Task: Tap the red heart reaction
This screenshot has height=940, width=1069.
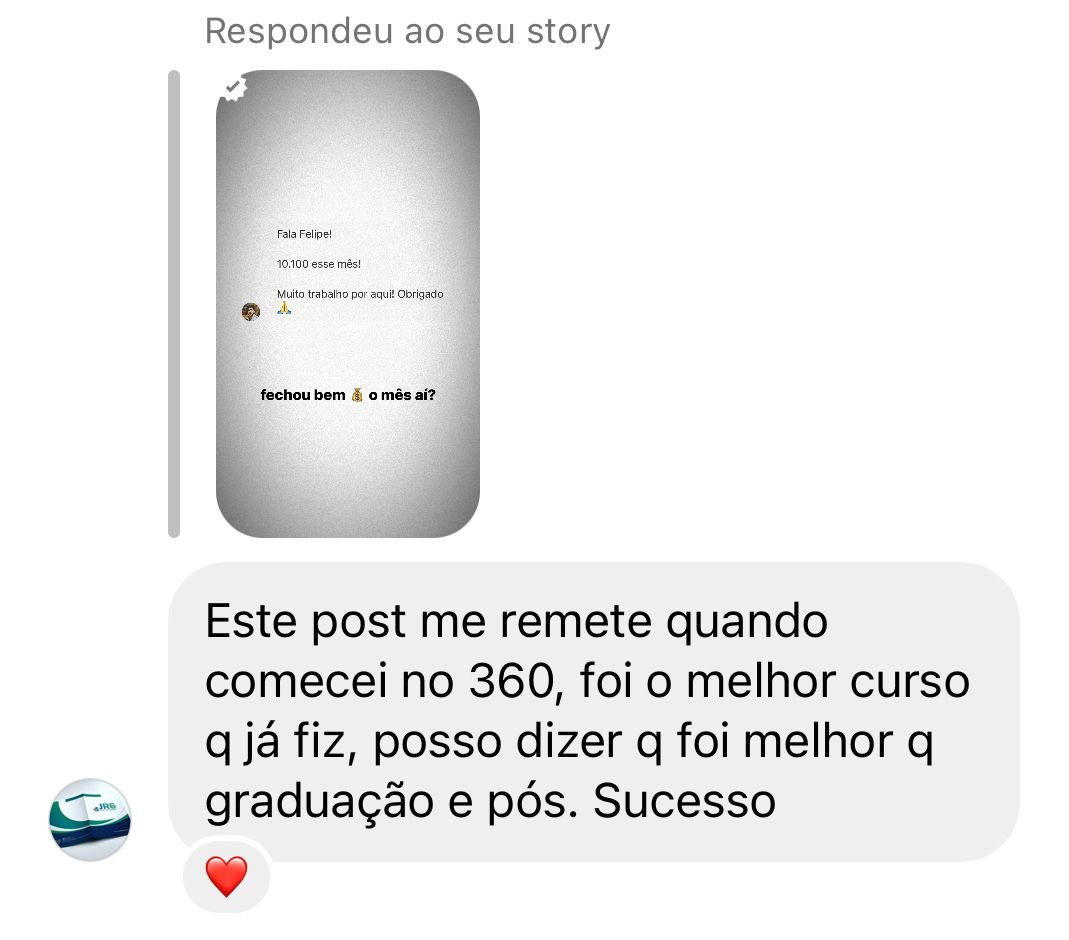Action: [226, 877]
